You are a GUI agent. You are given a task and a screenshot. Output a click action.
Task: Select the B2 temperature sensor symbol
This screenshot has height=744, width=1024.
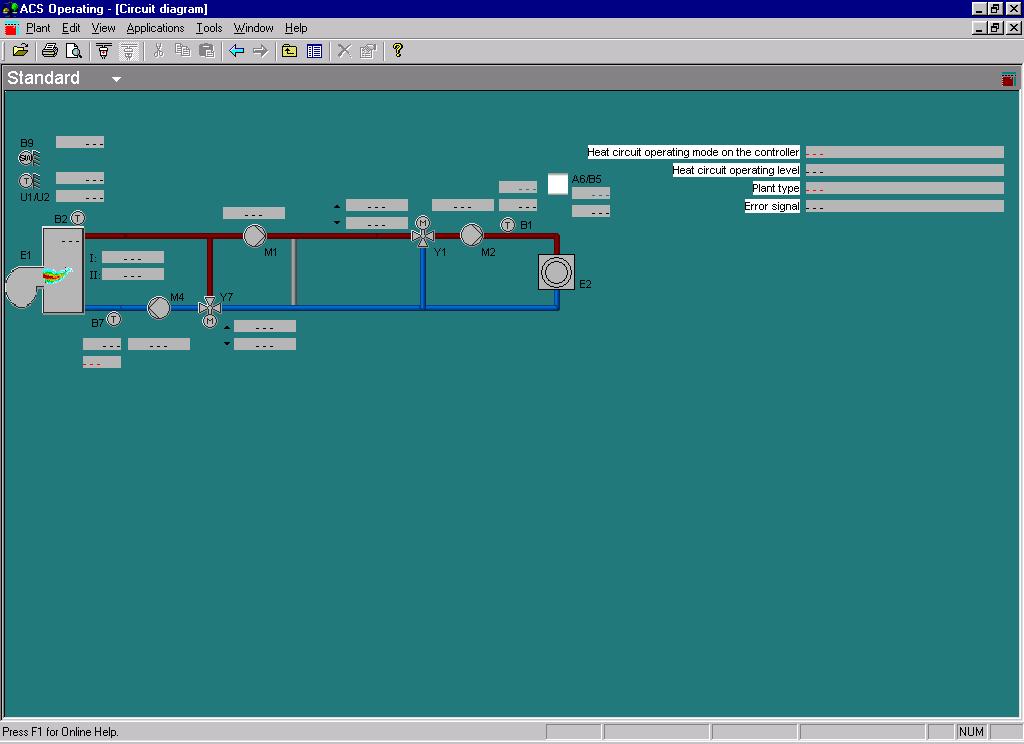coord(77,218)
